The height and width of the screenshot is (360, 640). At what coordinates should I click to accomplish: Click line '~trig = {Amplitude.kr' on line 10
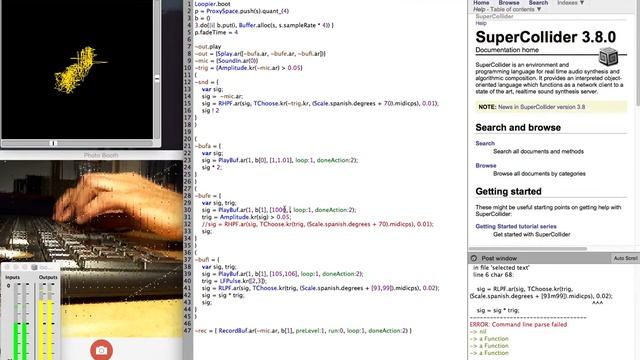pos(248,68)
